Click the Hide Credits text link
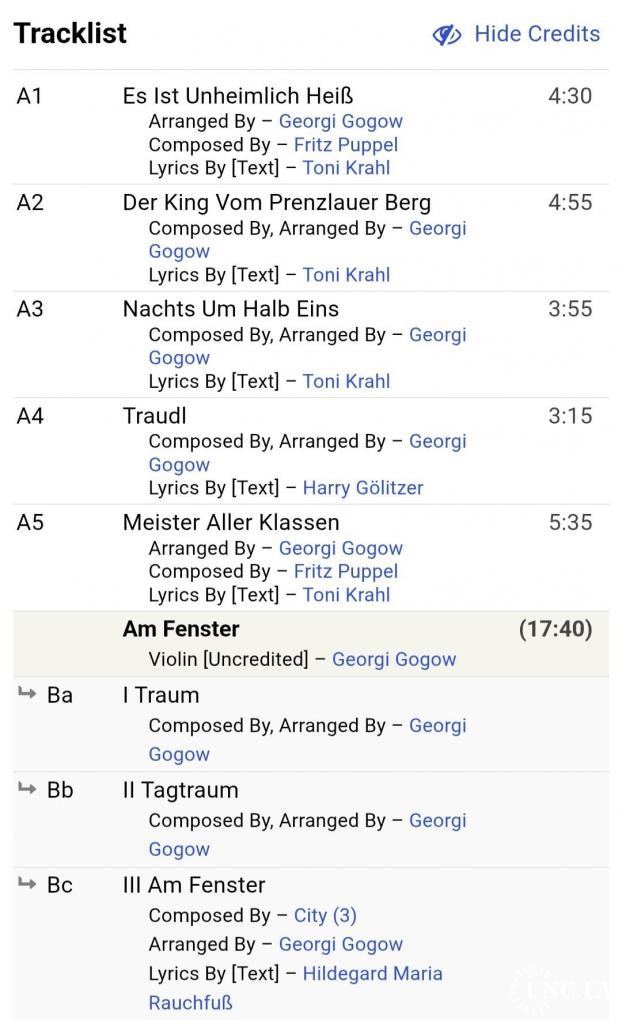This screenshot has height=1024, width=622. click(537, 34)
